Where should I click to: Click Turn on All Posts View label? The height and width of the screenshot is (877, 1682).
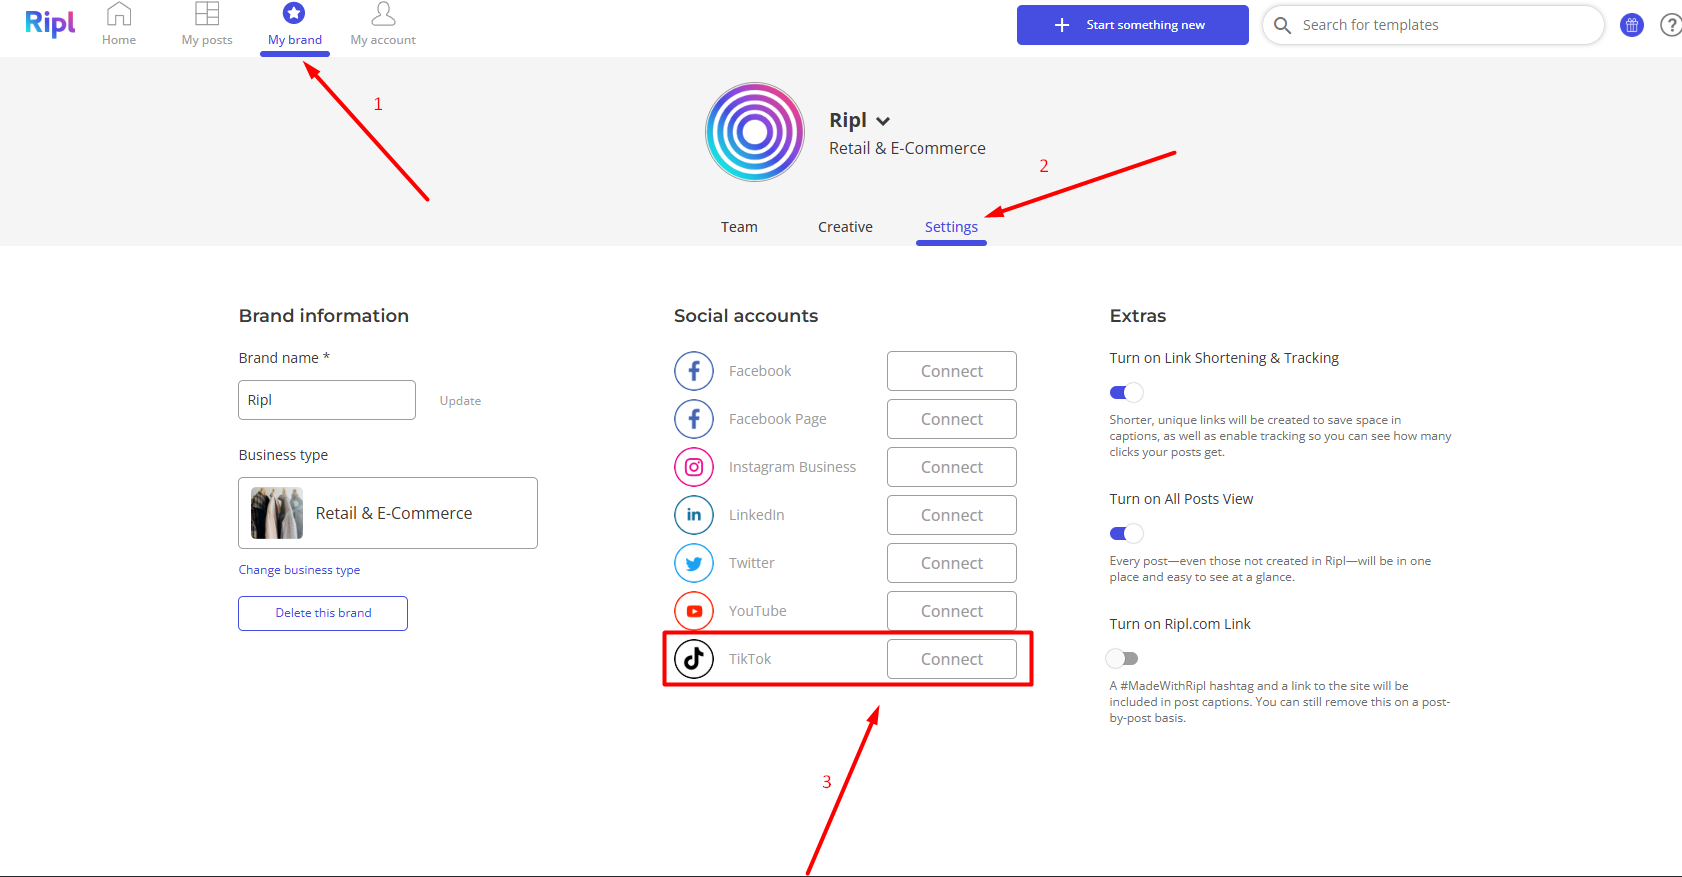click(1181, 499)
